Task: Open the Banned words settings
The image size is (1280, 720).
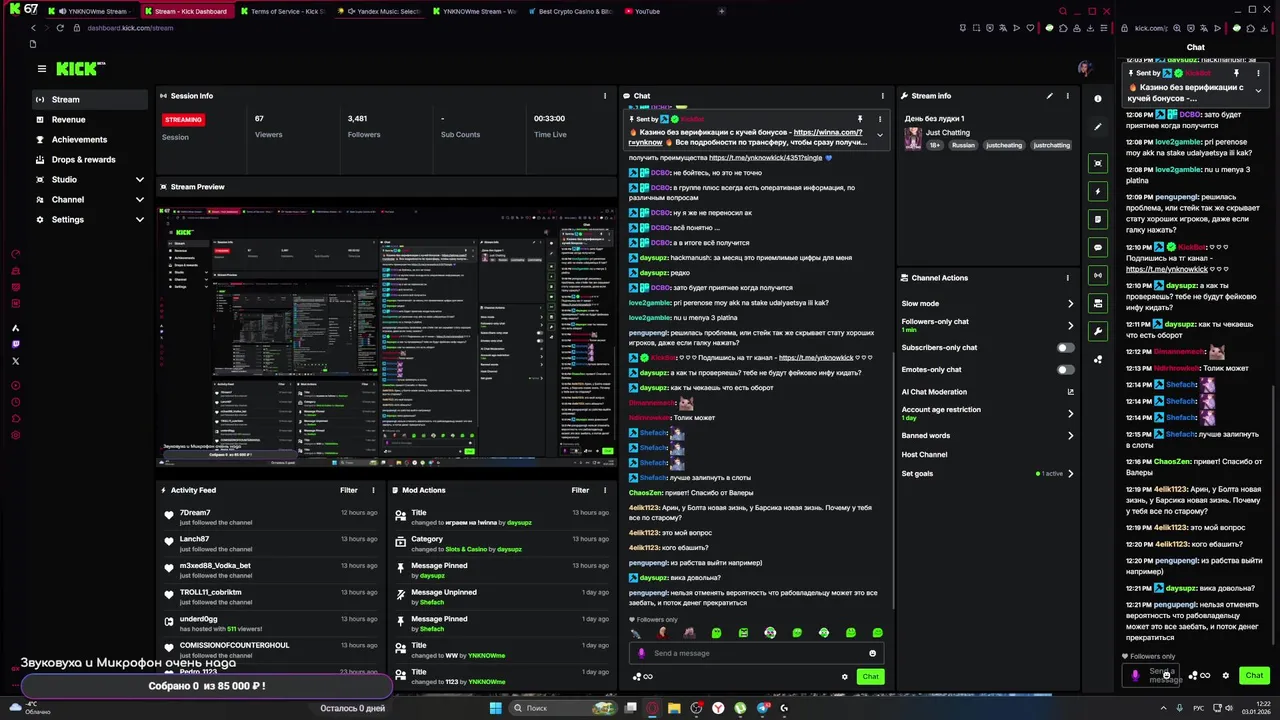Action: click(988, 436)
